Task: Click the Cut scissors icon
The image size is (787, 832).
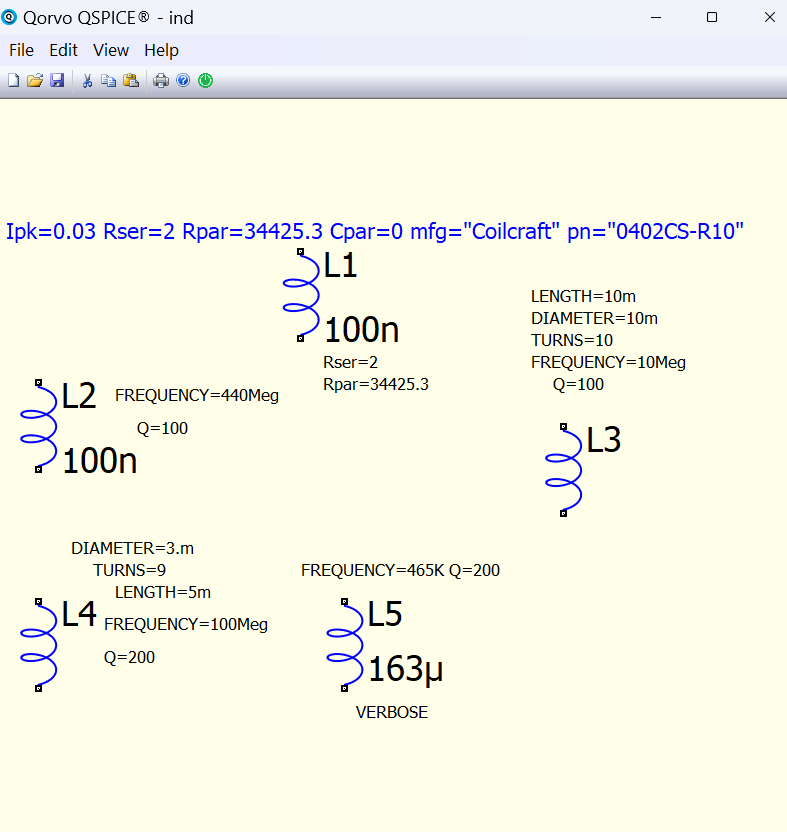Action: [x=87, y=81]
